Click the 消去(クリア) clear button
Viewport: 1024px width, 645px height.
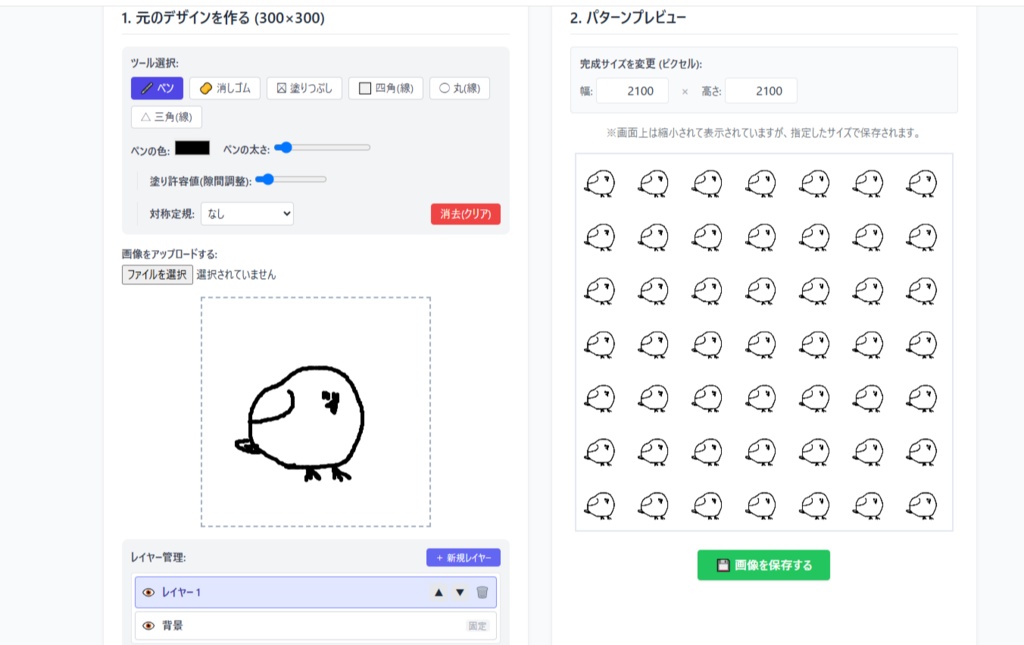tap(466, 214)
